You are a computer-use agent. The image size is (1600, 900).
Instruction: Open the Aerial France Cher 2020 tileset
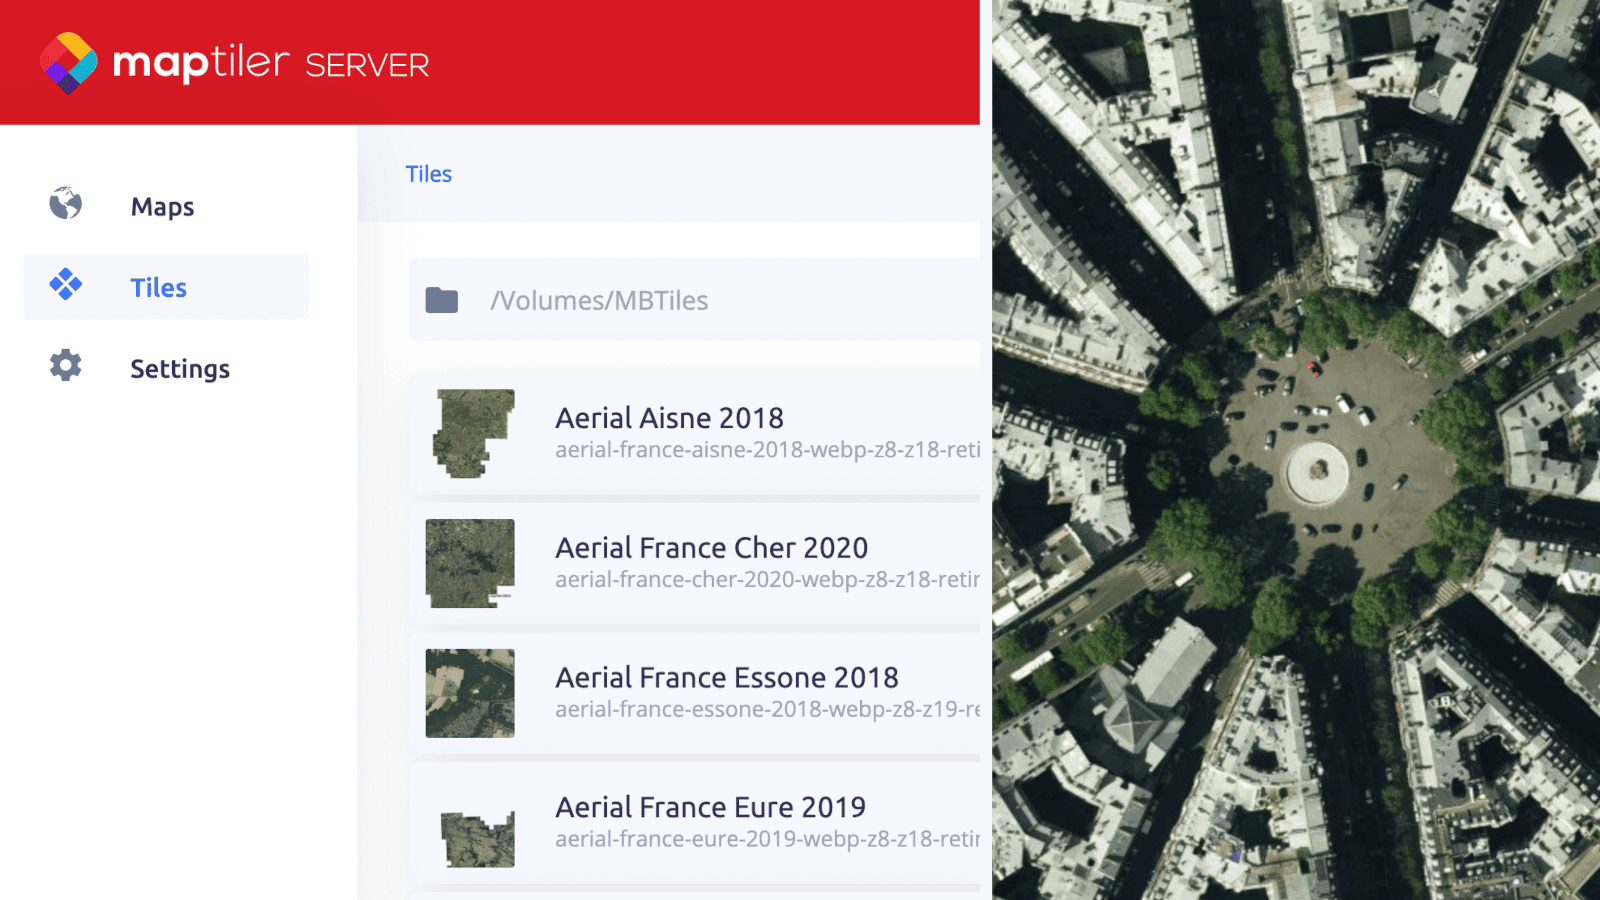pyautogui.click(x=711, y=547)
